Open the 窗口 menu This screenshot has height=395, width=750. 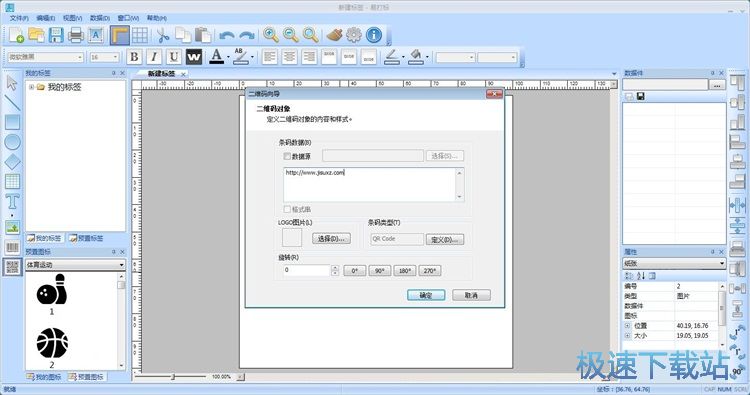pos(128,18)
